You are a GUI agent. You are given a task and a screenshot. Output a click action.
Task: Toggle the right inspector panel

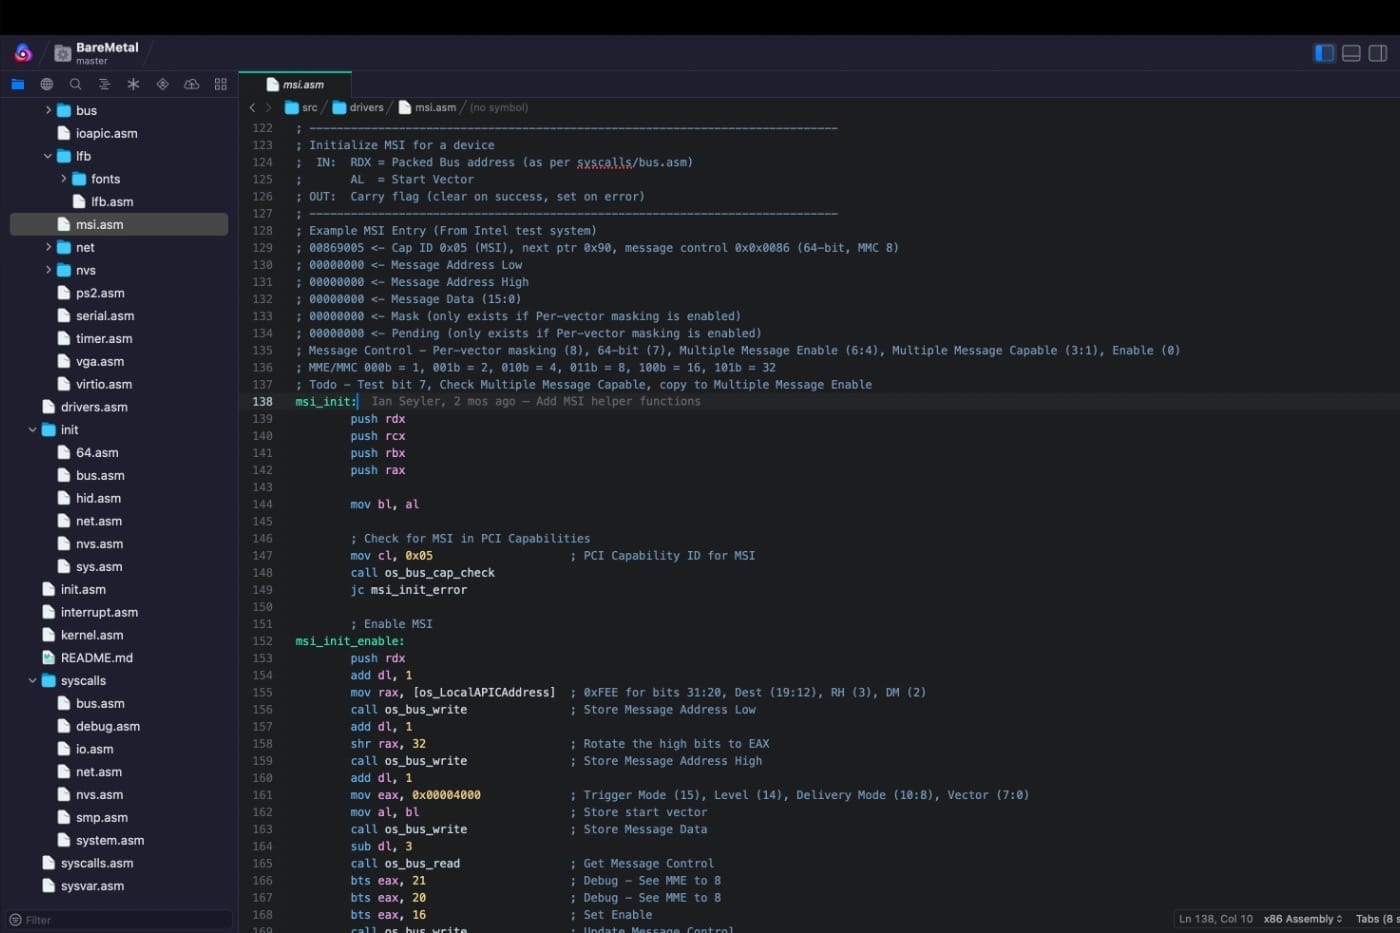[x=1377, y=53]
